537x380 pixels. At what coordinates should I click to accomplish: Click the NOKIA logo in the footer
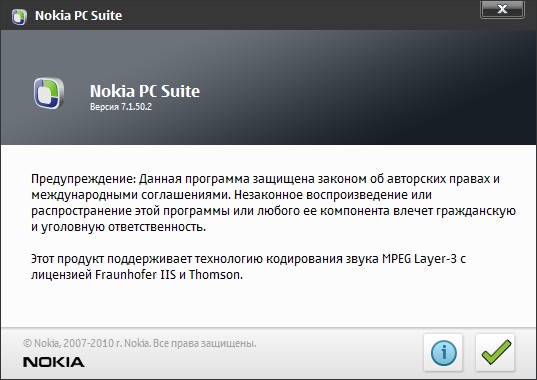tap(53, 362)
